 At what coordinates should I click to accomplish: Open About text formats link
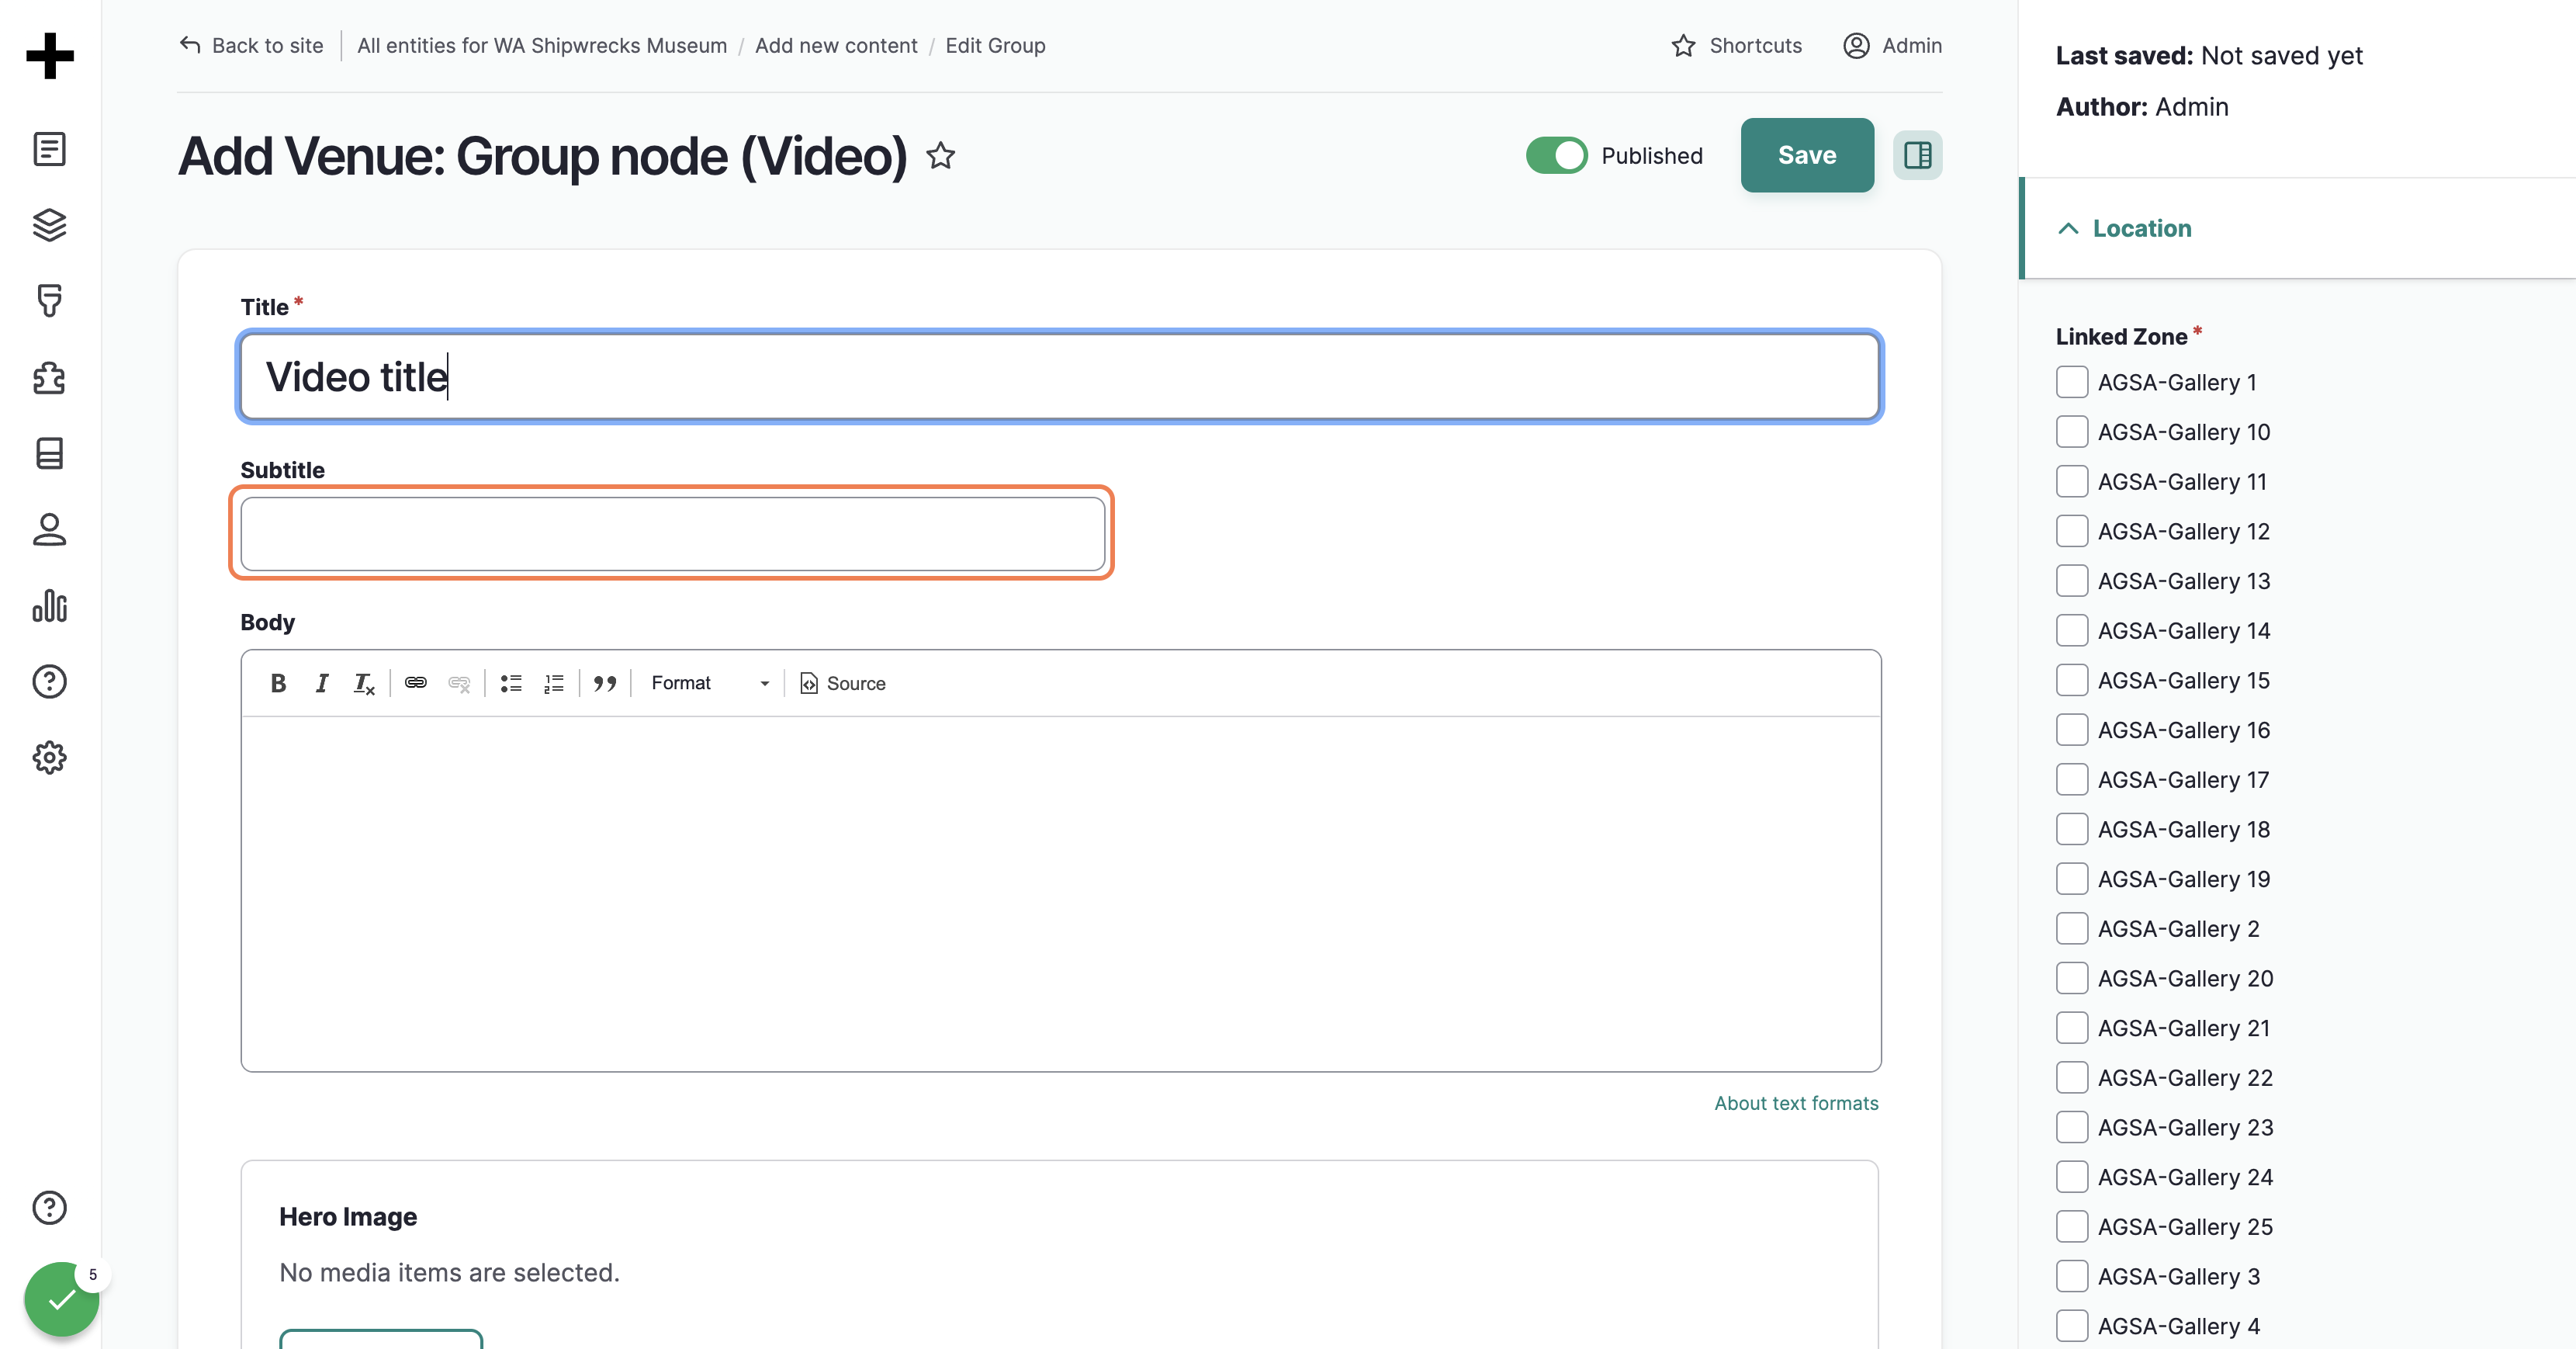(x=1796, y=1103)
